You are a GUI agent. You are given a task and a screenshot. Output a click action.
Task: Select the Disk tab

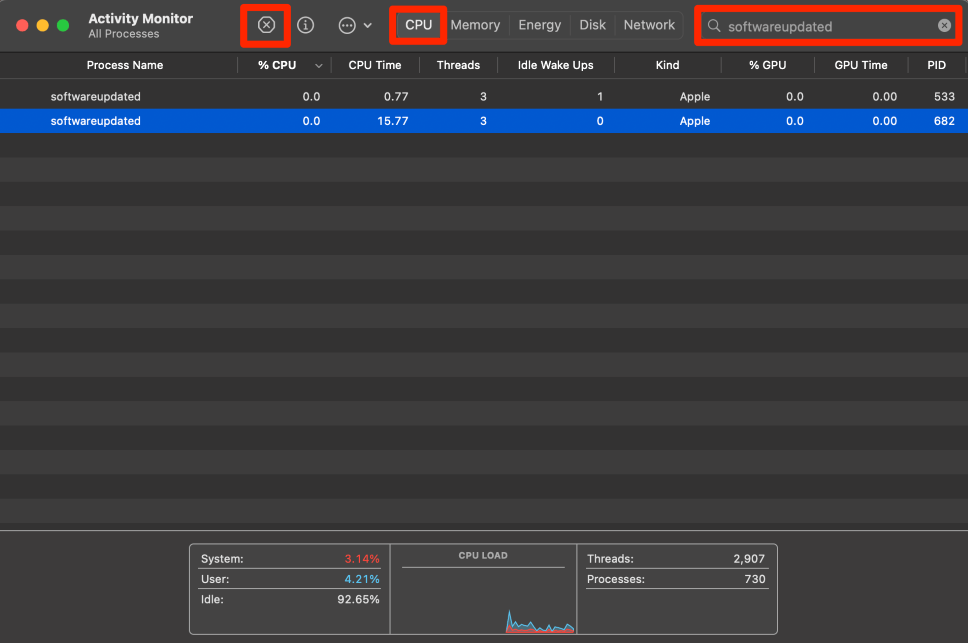click(x=593, y=25)
